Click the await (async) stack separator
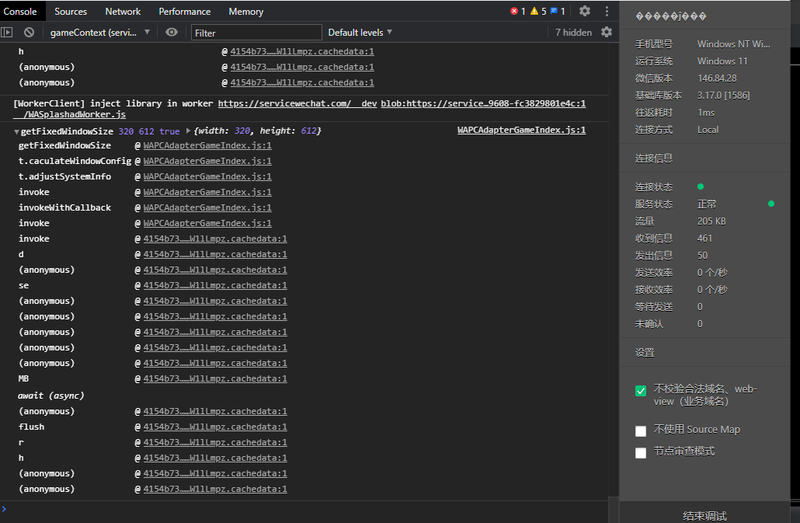 pyautogui.click(x=51, y=395)
